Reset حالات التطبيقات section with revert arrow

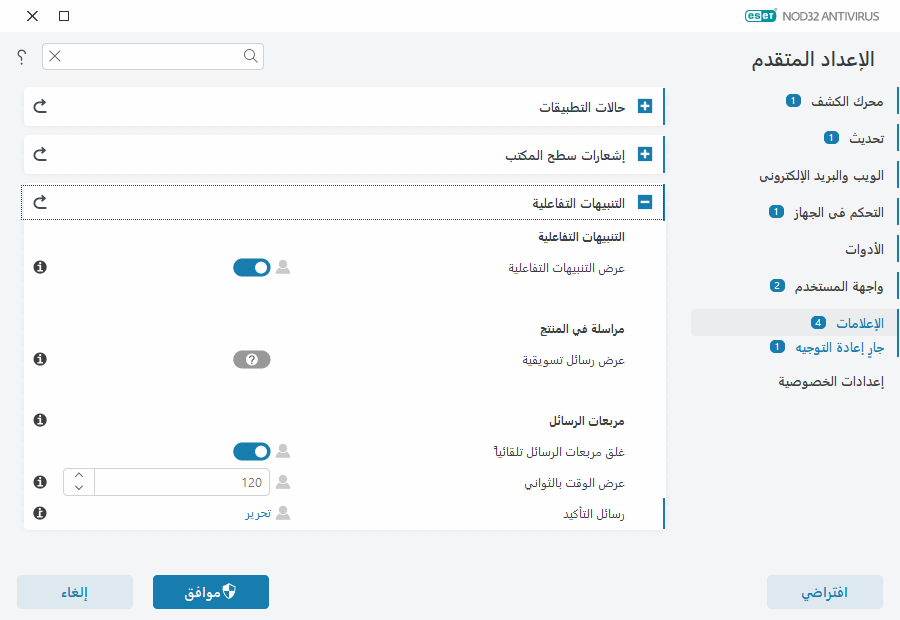click(x=40, y=106)
